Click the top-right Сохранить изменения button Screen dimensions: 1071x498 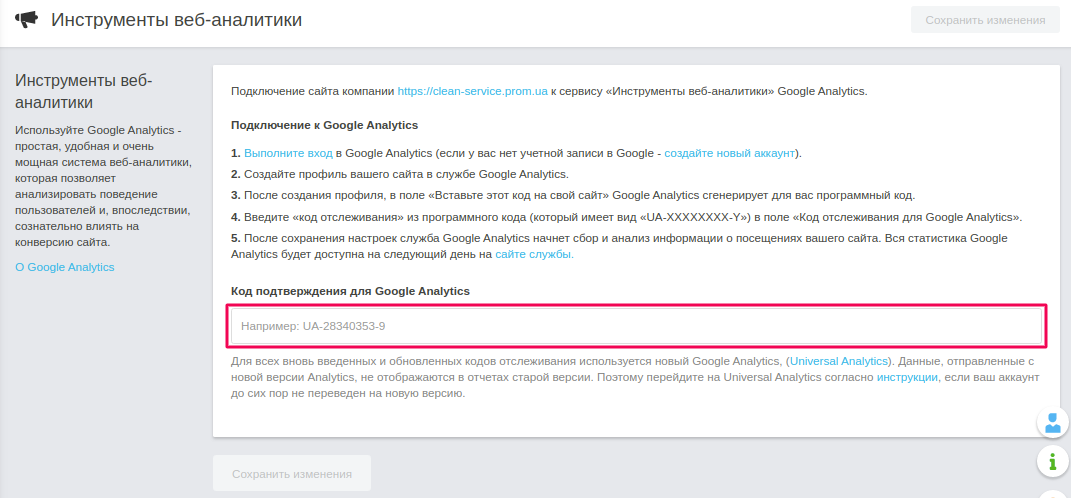[985, 20]
